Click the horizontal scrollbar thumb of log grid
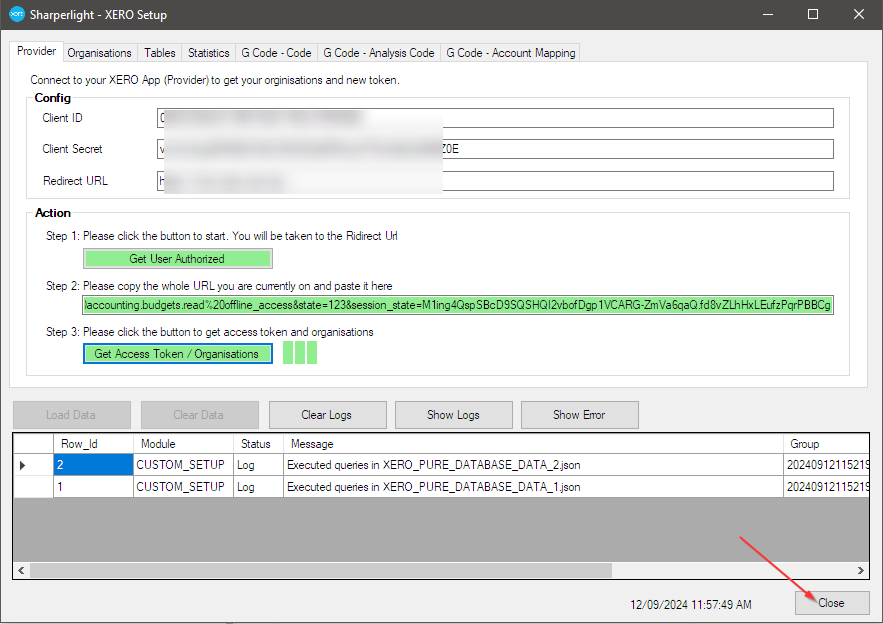The image size is (883, 624). (x=320, y=570)
